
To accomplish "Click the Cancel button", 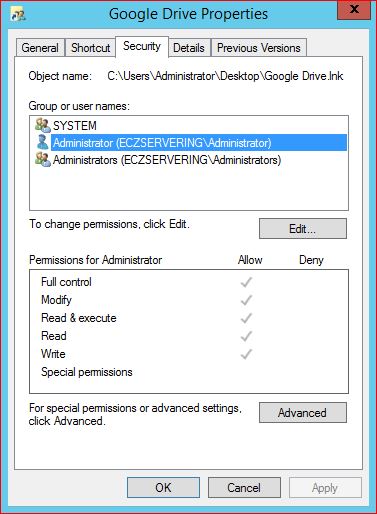I will pos(244,488).
